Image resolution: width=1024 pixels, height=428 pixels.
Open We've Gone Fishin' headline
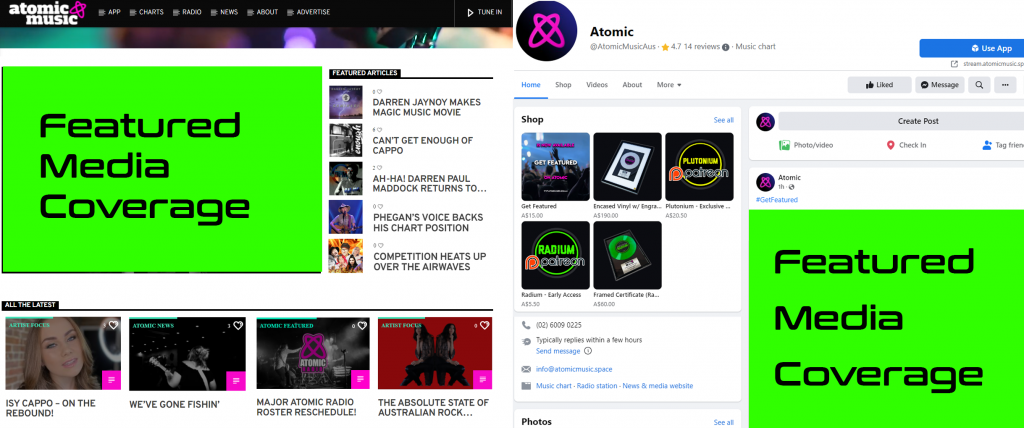pyautogui.click(x=174, y=404)
